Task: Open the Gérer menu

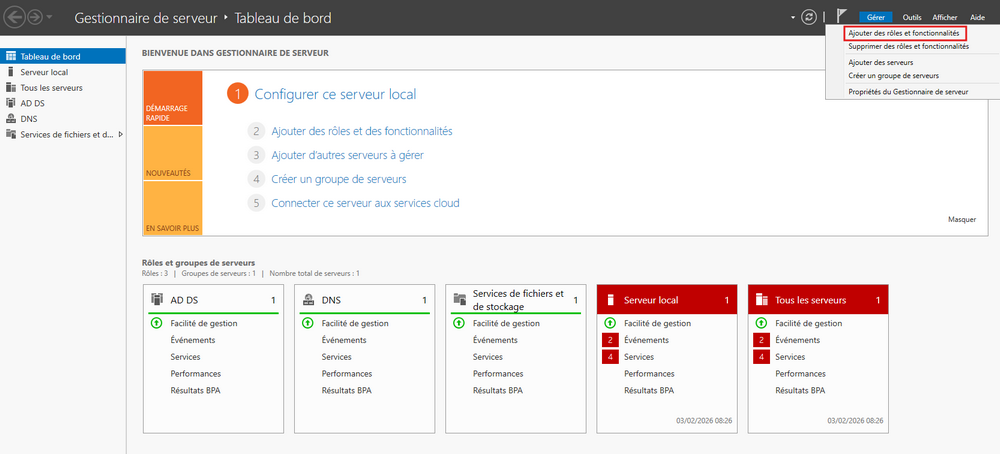Action: [876, 18]
